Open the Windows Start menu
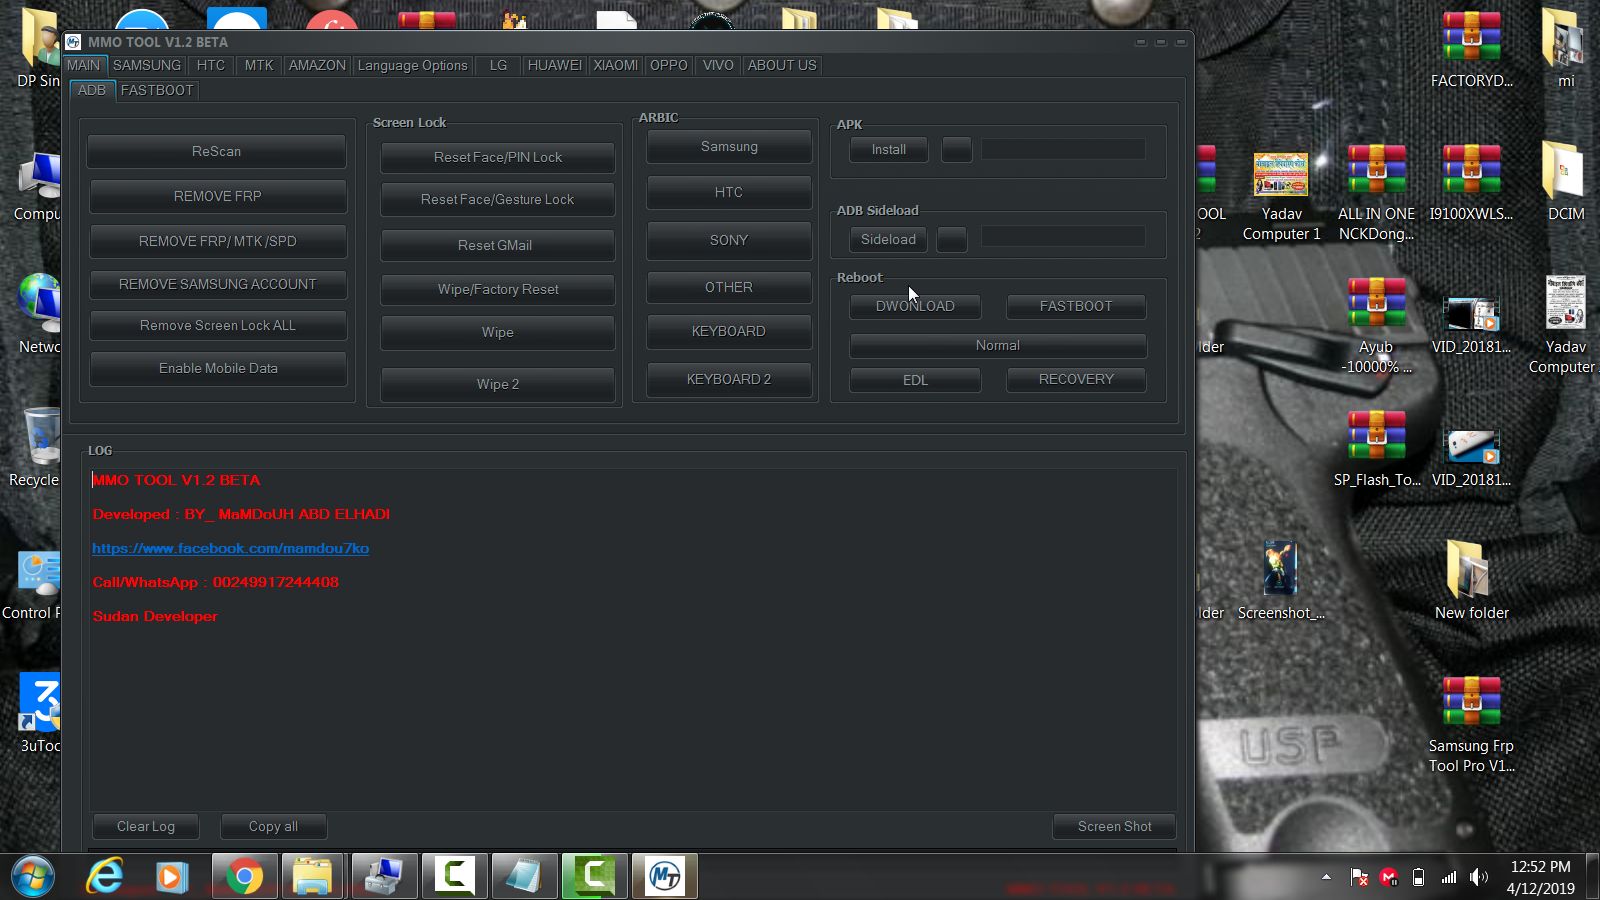Screen dimensions: 1600x900 pyautogui.click(x=33, y=877)
